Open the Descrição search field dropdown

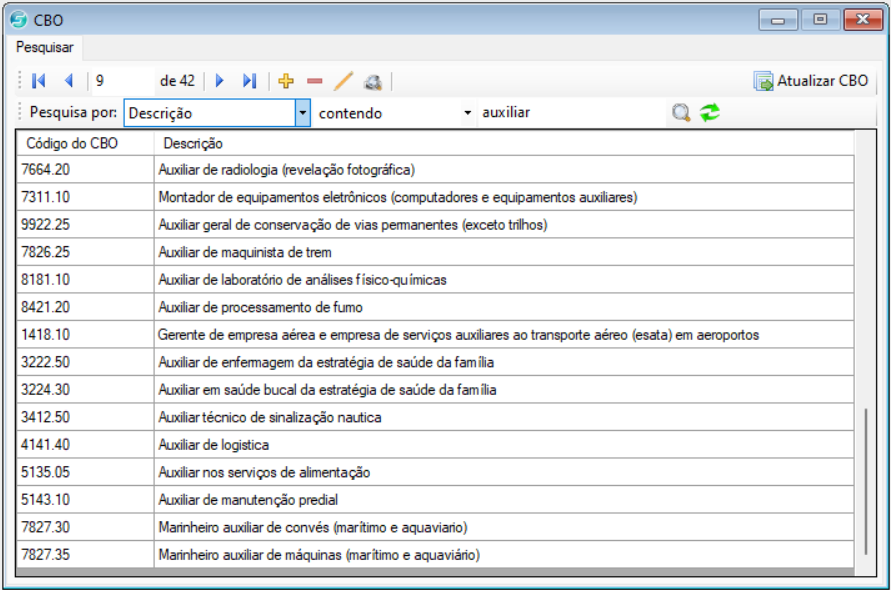click(x=303, y=113)
